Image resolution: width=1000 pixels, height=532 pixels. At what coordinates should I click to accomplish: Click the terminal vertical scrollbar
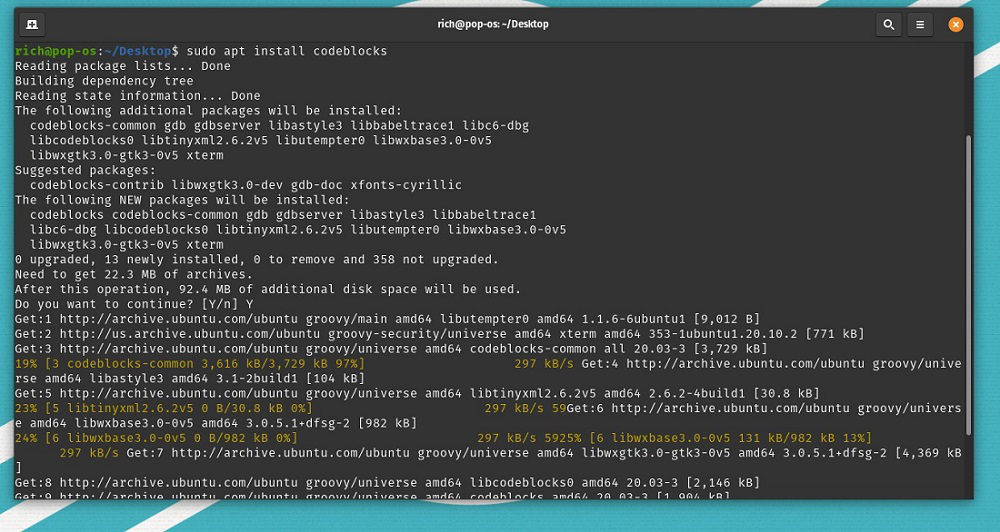point(969,285)
